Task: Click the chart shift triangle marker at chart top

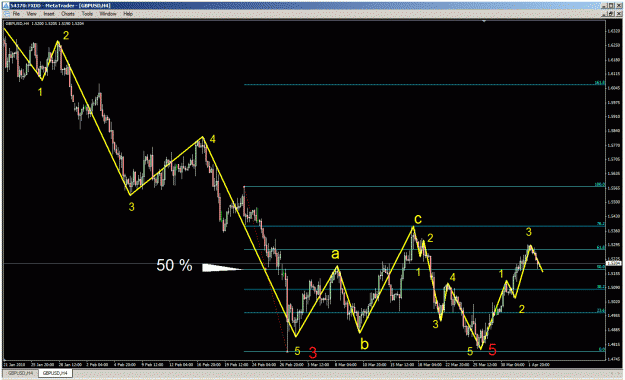Action: click(484, 21)
